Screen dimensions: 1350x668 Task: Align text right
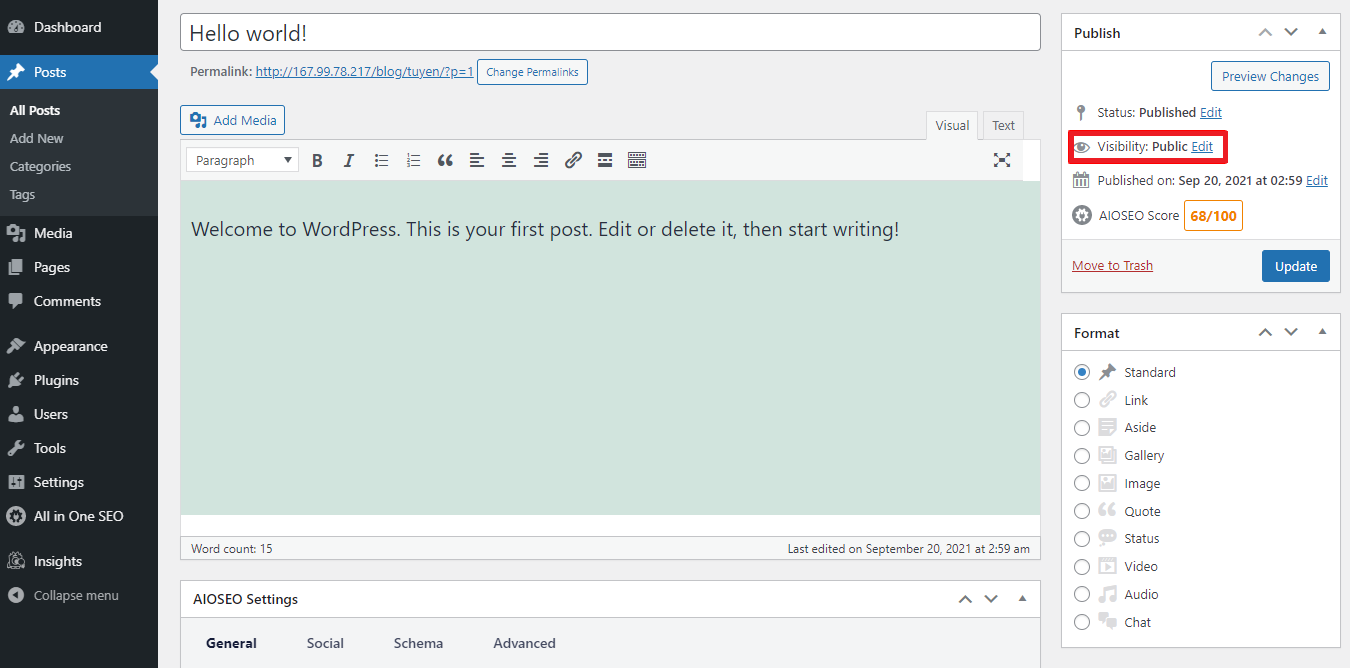[541, 160]
